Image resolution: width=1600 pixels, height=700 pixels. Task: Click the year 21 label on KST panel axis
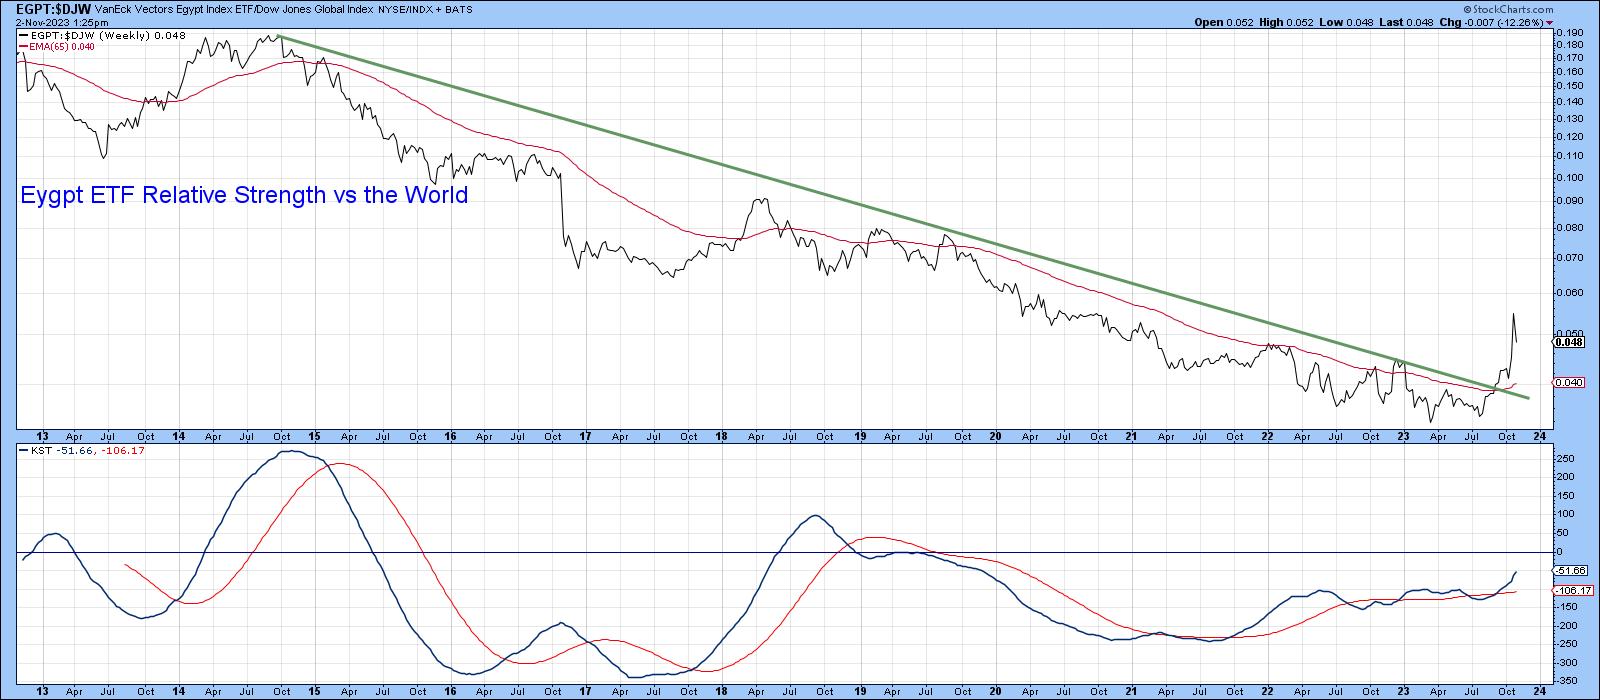point(1132,689)
